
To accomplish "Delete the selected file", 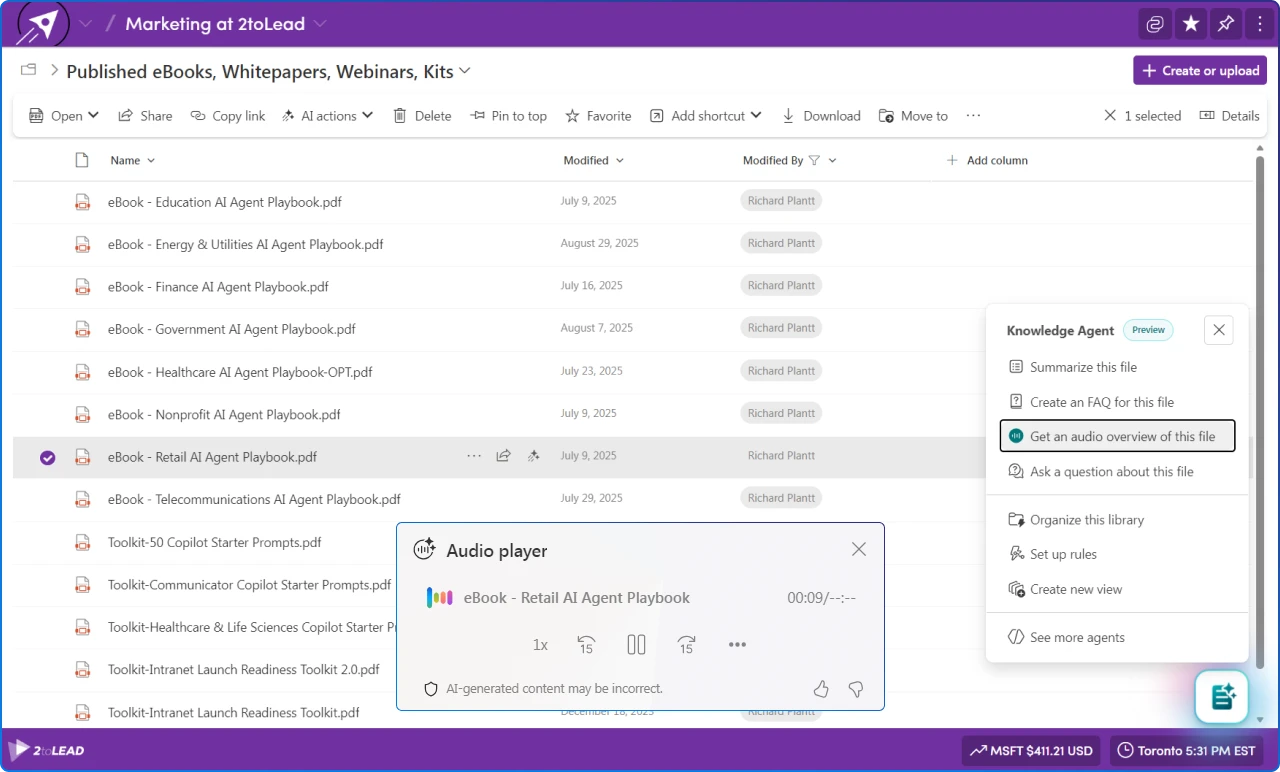I will 422,116.
